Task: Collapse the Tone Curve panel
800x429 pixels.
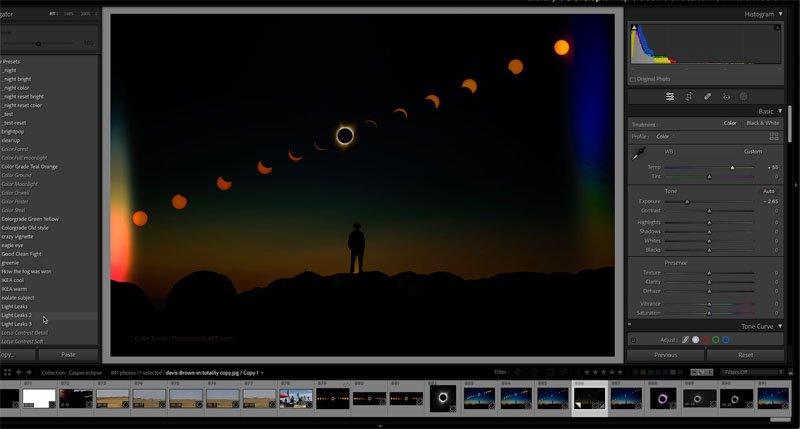Action: (x=780, y=326)
